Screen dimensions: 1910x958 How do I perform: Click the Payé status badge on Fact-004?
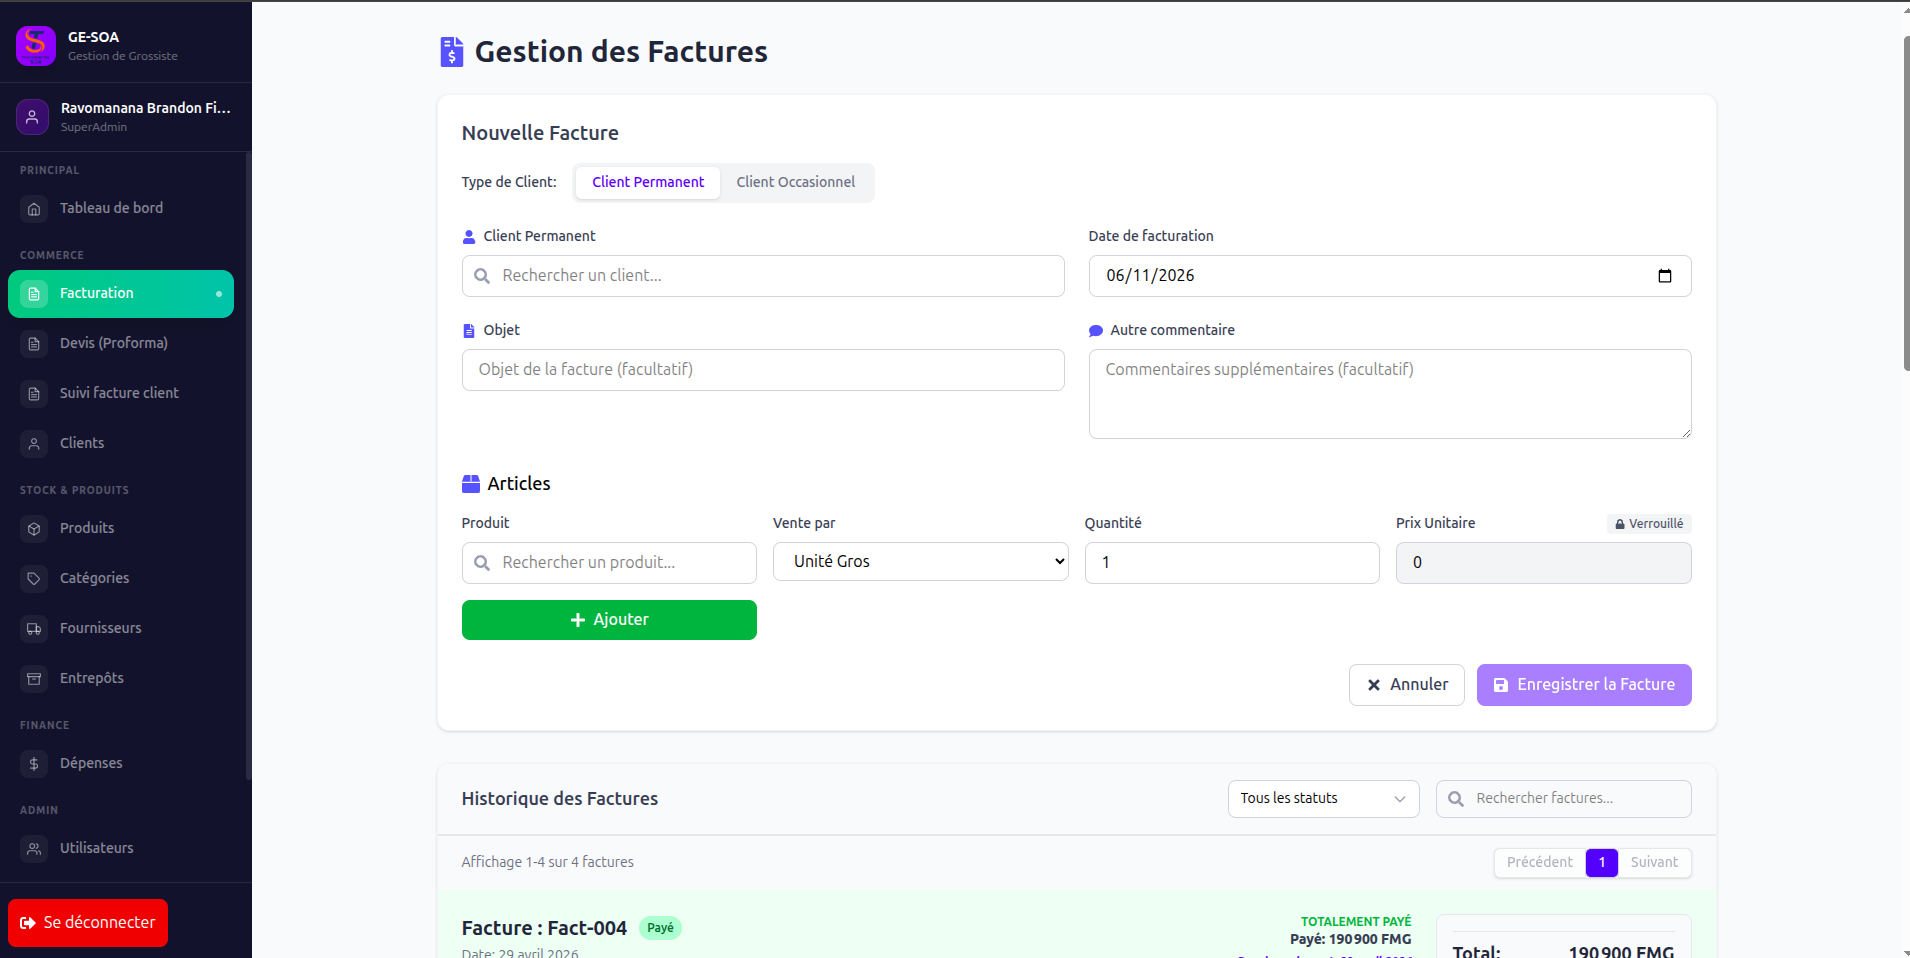point(660,928)
